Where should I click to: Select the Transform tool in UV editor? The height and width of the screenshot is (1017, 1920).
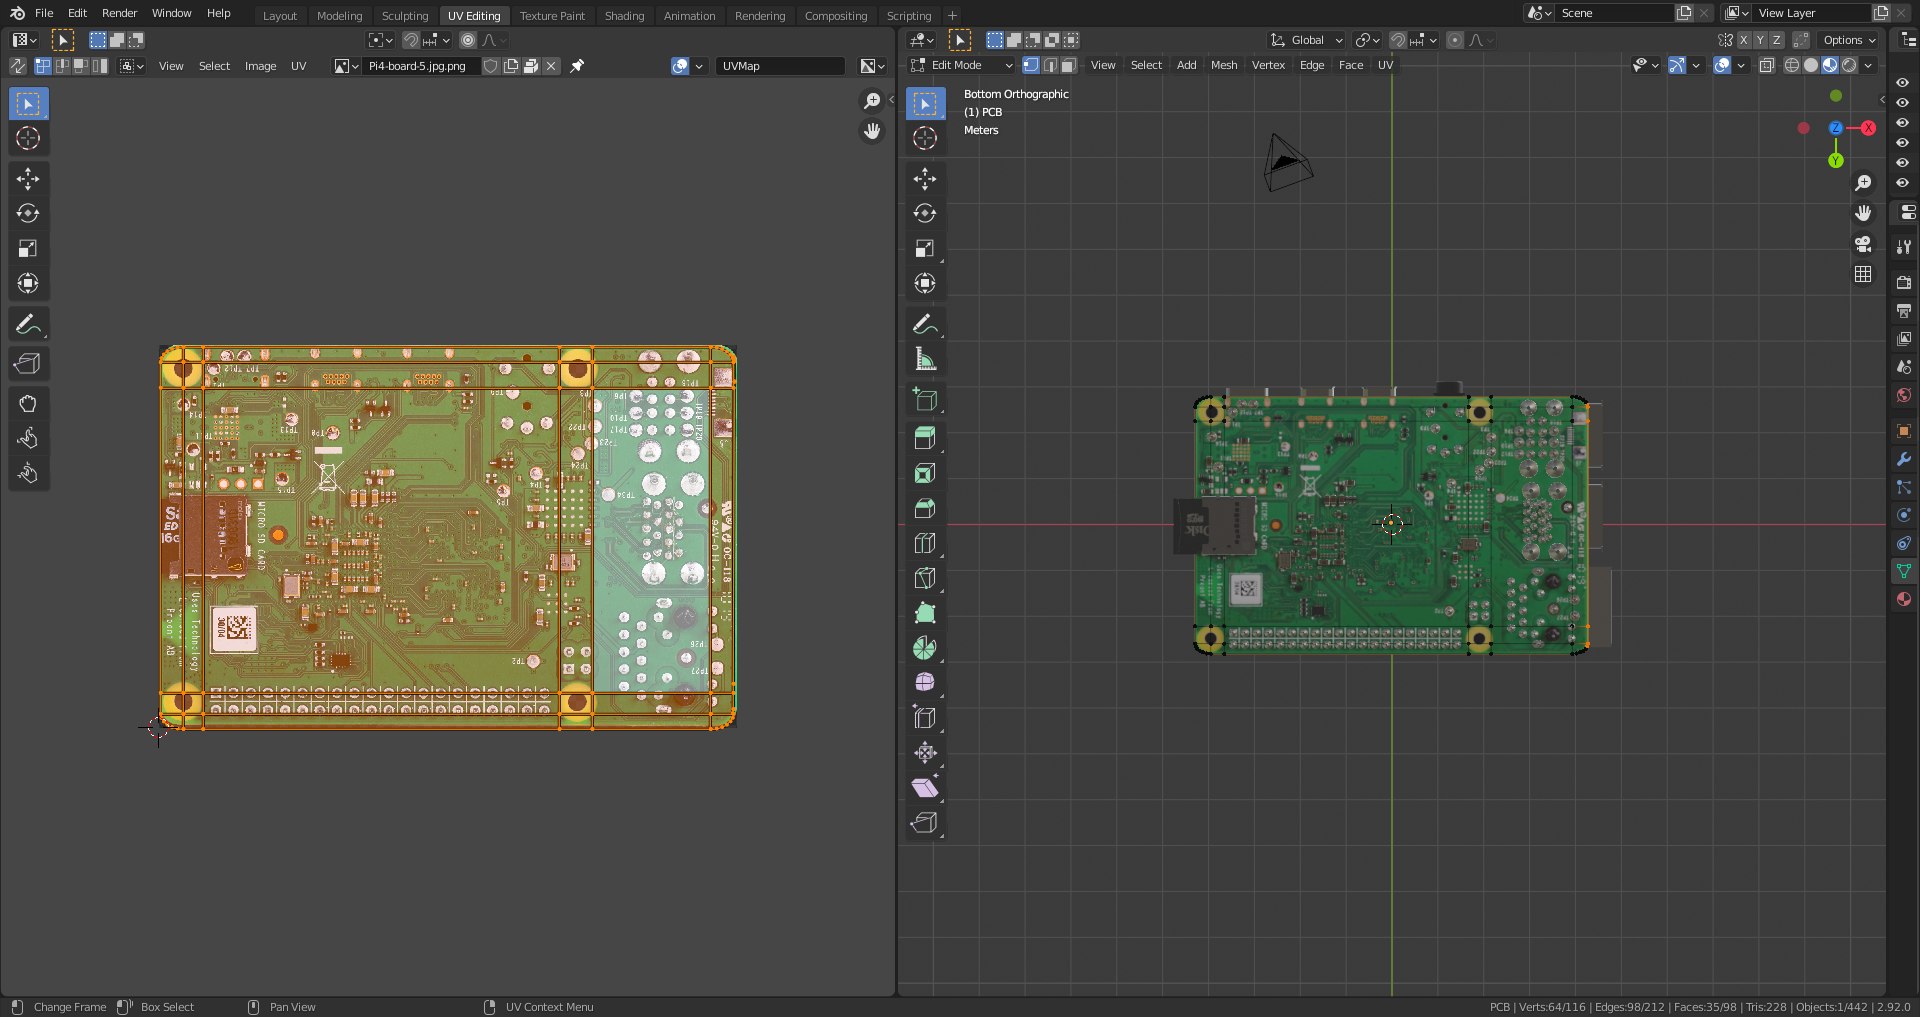point(28,284)
